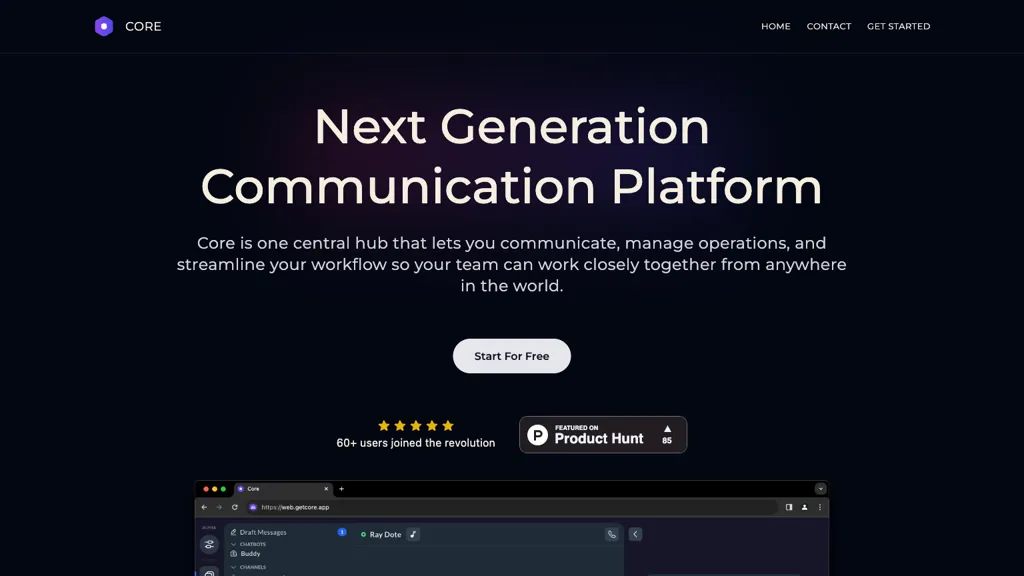This screenshot has width=1024, height=576.
Task: Click the Product Hunt 'P' logo
Action: pos(538,435)
